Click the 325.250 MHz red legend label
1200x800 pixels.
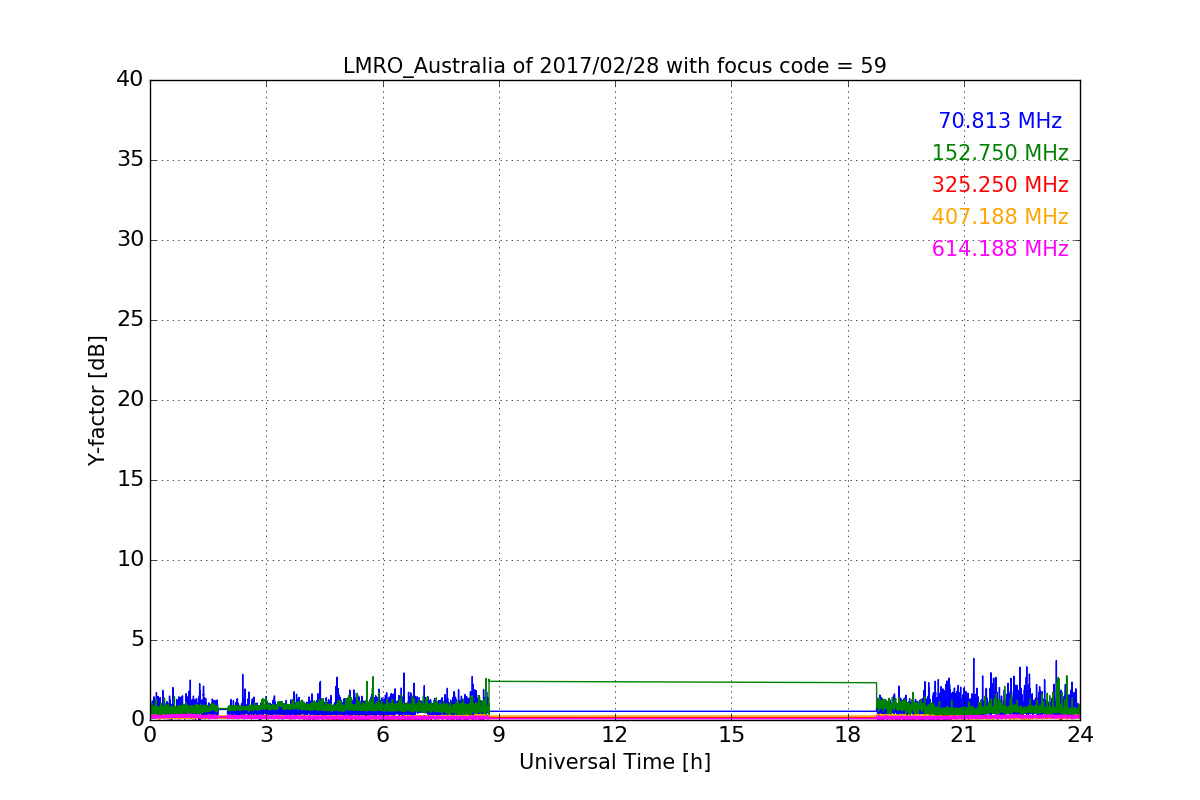[999, 185]
